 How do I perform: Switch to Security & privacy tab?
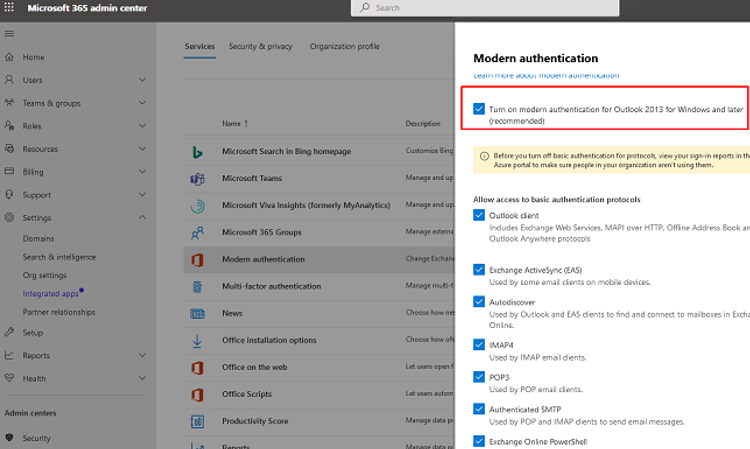tap(260, 46)
